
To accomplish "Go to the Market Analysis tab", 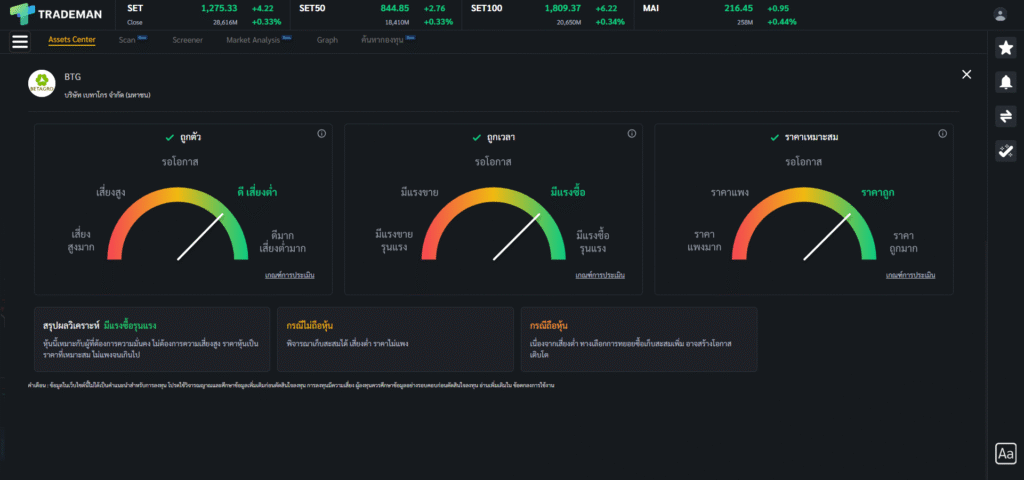I will (253, 40).
